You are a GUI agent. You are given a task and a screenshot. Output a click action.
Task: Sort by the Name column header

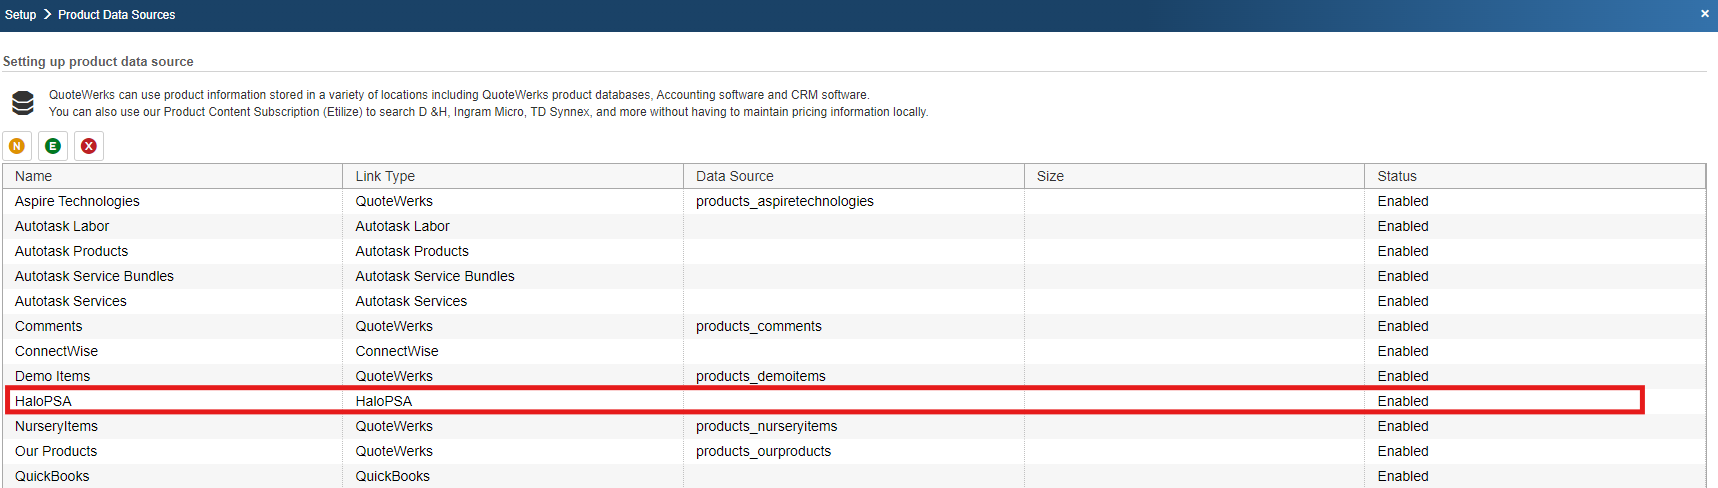pos(34,176)
